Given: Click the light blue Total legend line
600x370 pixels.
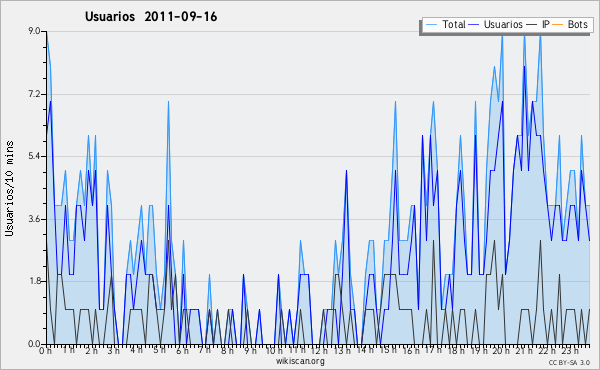Looking at the screenshot, I should pyautogui.click(x=431, y=25).
